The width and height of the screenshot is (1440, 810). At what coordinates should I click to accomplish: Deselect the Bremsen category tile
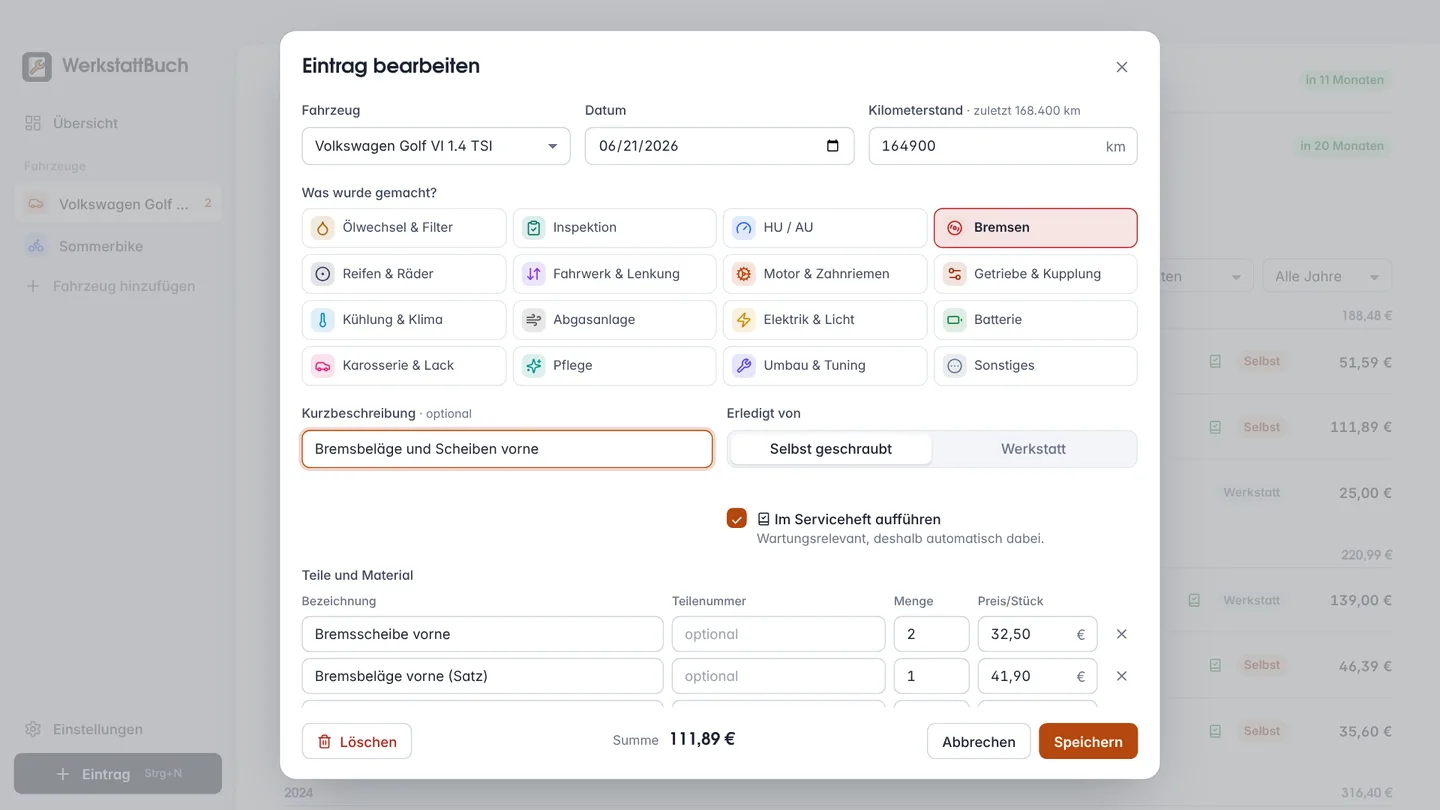(1035, 228)
